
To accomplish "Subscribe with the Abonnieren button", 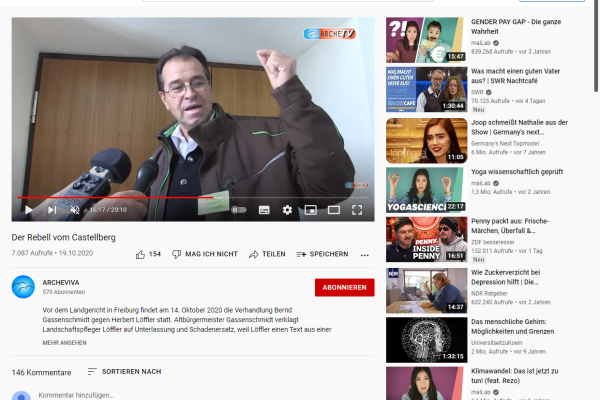I will [344, 287].
